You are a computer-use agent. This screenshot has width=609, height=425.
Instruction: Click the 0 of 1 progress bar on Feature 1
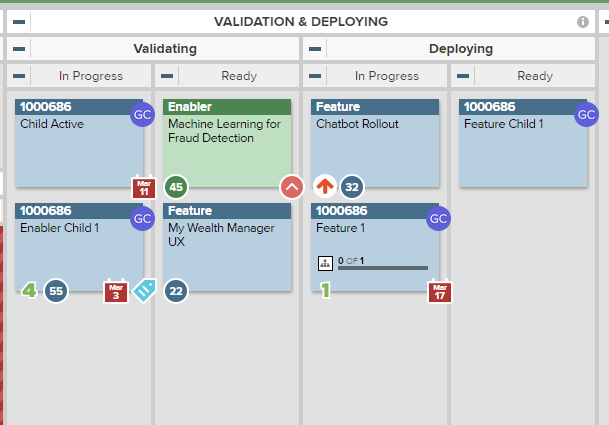point(383,268)
